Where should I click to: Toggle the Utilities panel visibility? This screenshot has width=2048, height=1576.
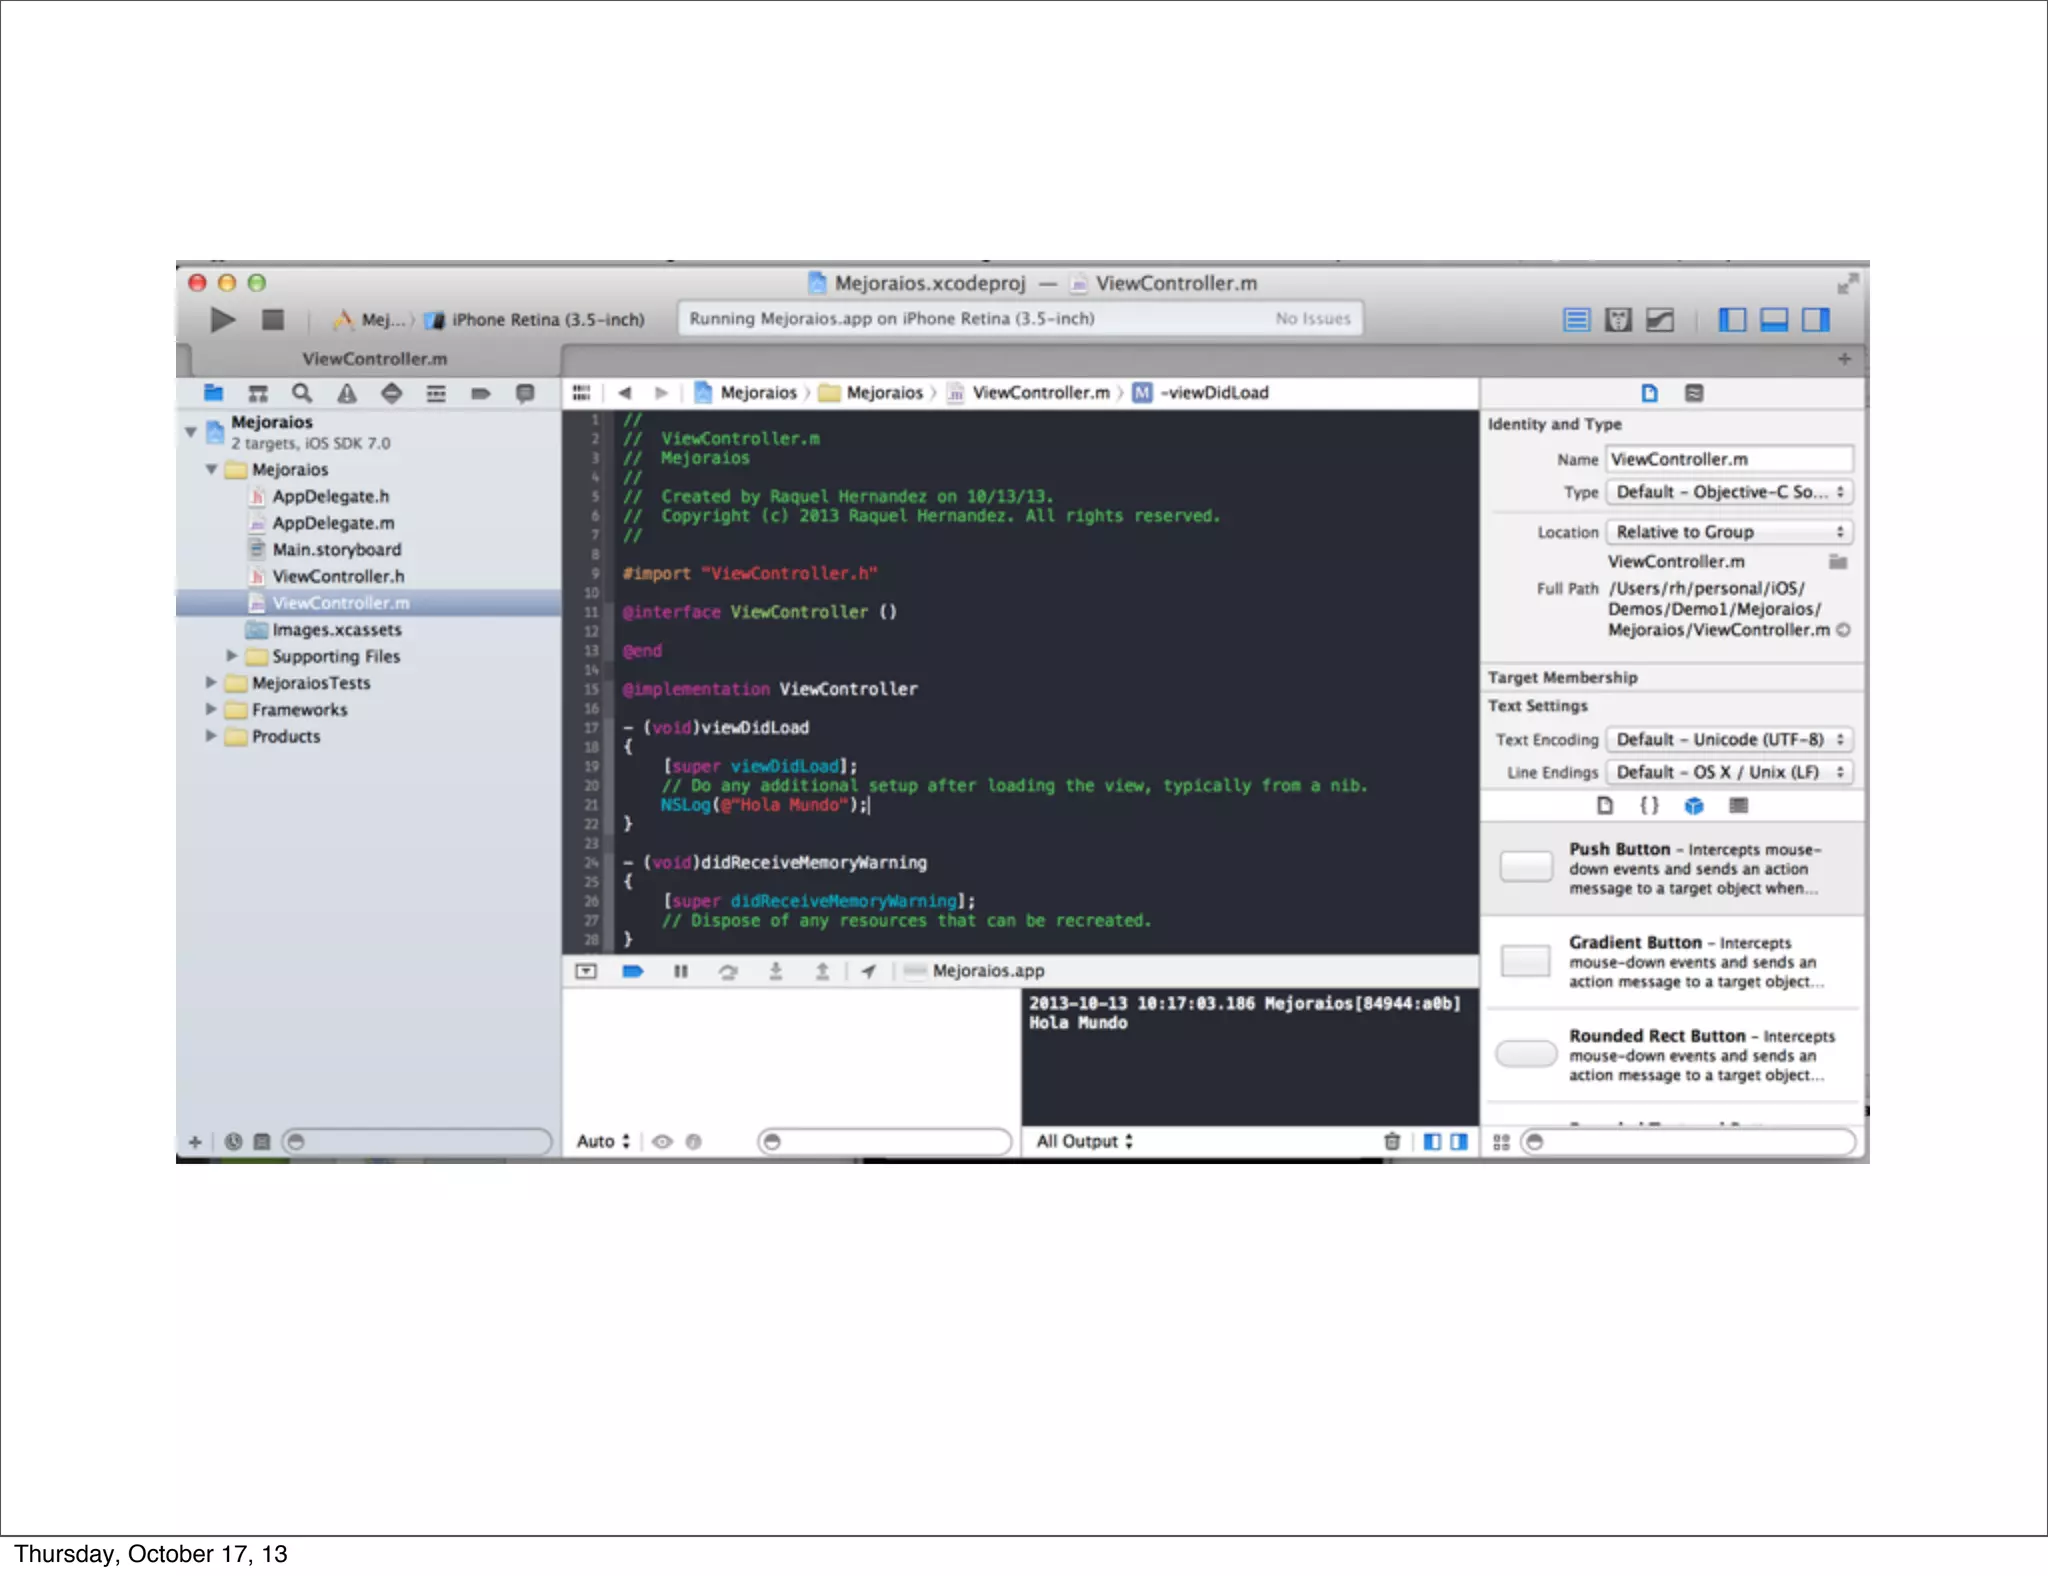point(1816,320)
